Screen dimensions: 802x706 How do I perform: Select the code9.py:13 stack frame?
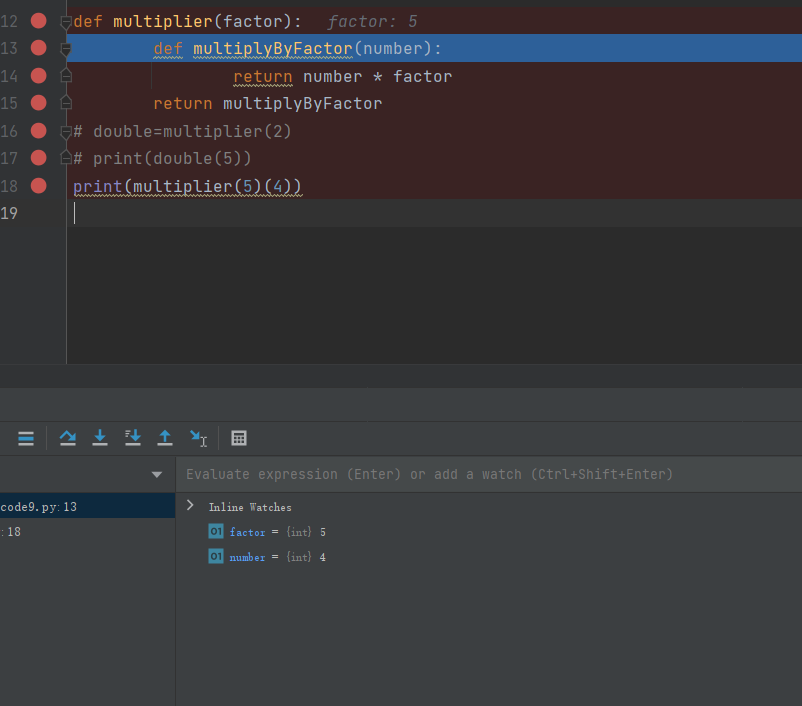40,507
